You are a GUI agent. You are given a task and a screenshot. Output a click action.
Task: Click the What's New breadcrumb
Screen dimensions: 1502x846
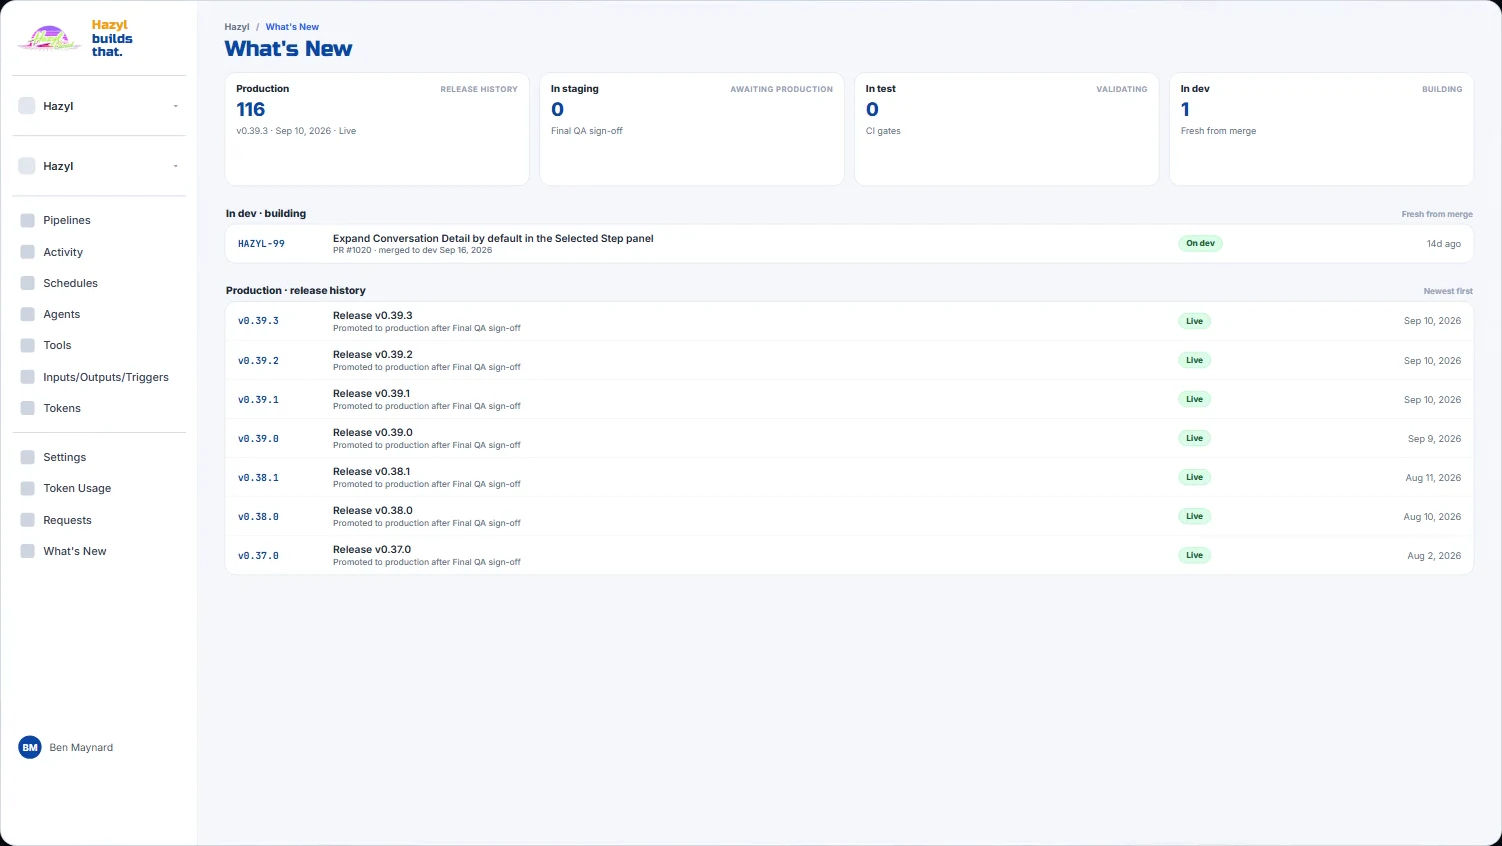click(292, 27)
